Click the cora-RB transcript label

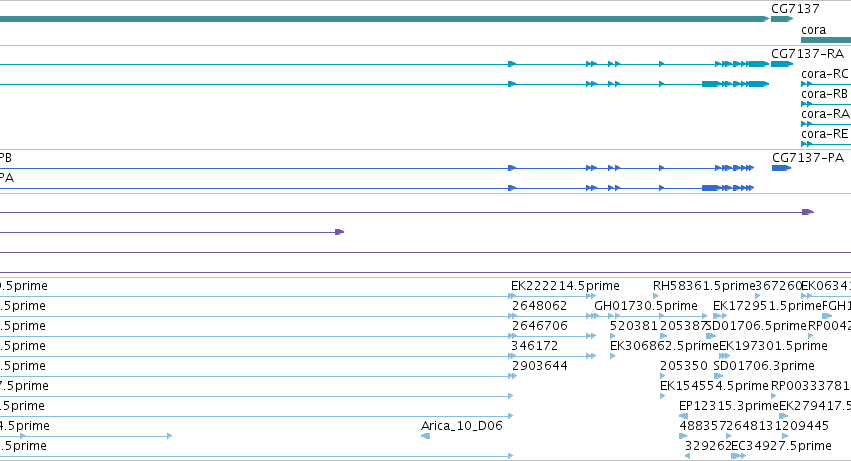824,94
